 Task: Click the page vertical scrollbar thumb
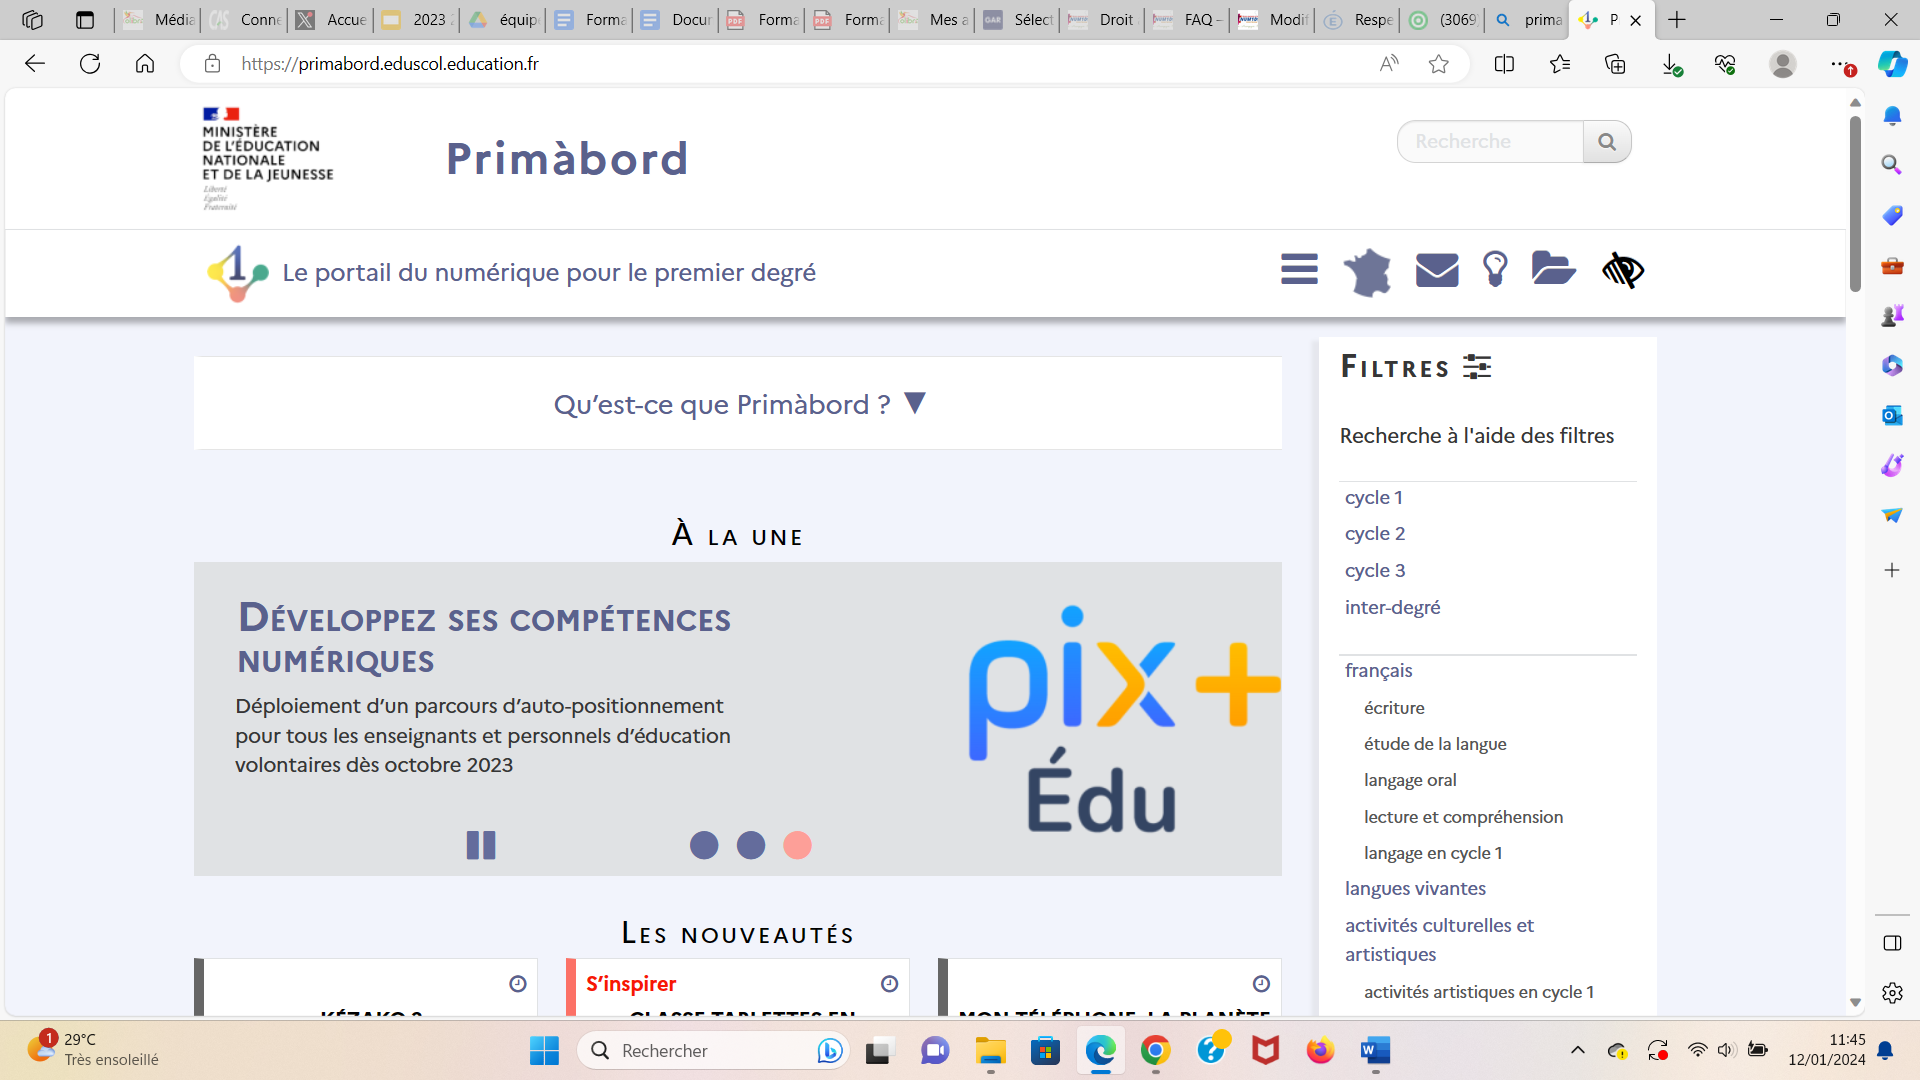pyautogui.click(x=1855, y=204)
